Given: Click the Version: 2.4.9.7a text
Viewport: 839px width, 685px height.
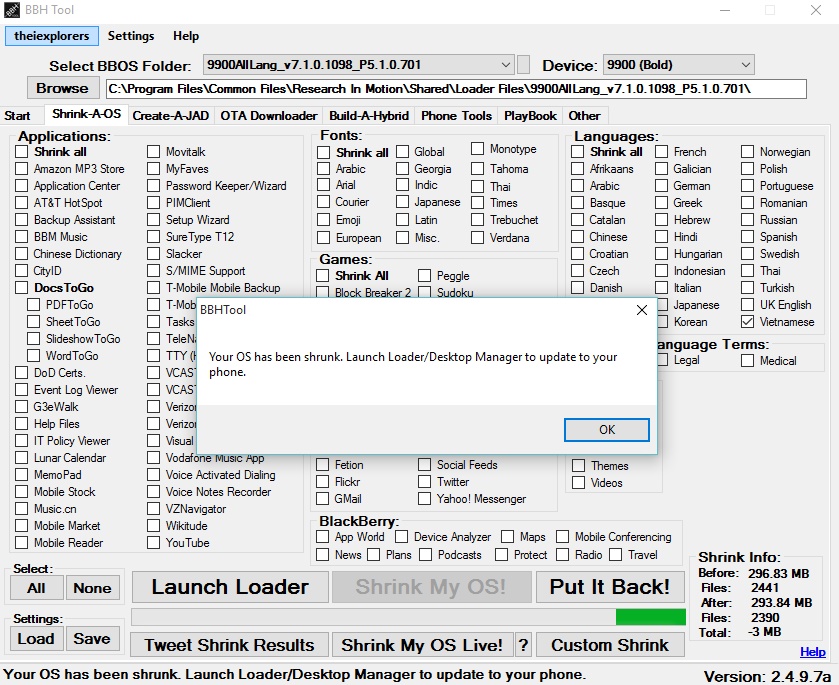Looking at the screenshot, I should tap(767, 676).
